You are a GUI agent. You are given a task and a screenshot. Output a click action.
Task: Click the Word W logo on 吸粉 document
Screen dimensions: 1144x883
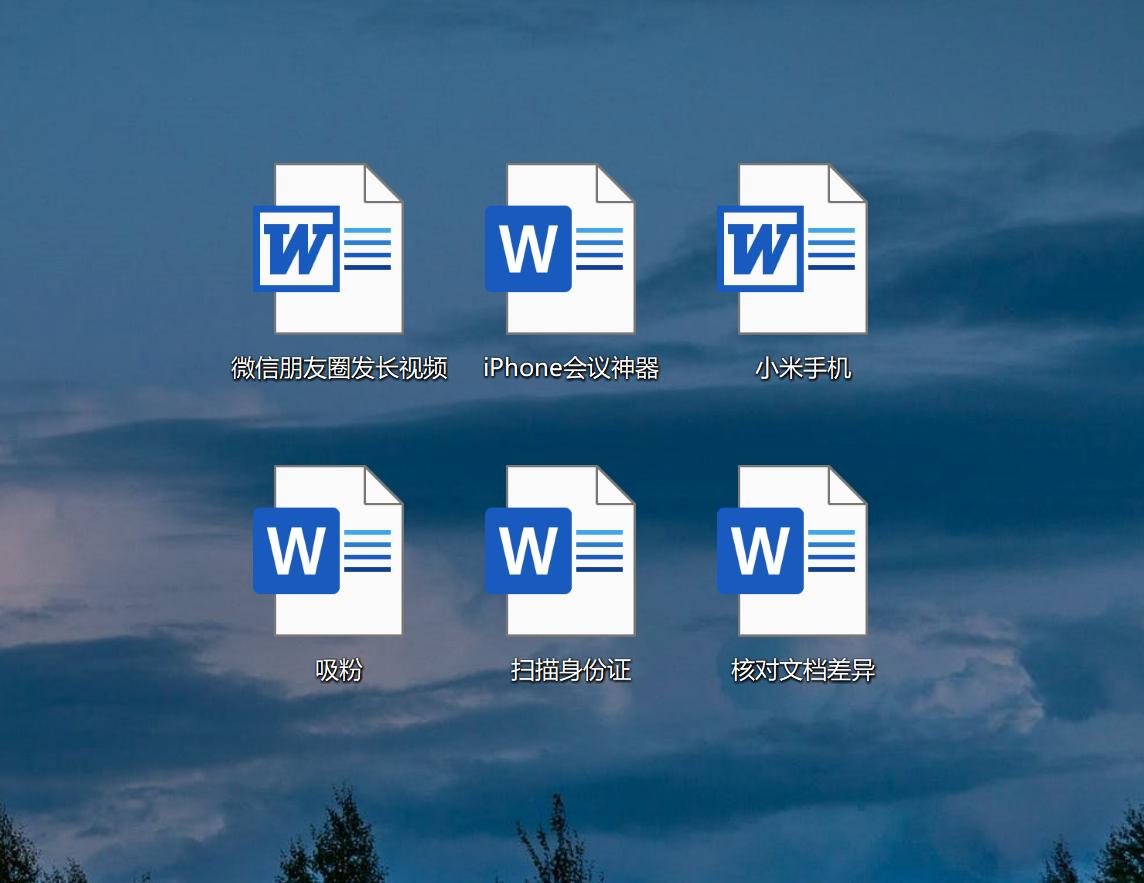(296, 548)
